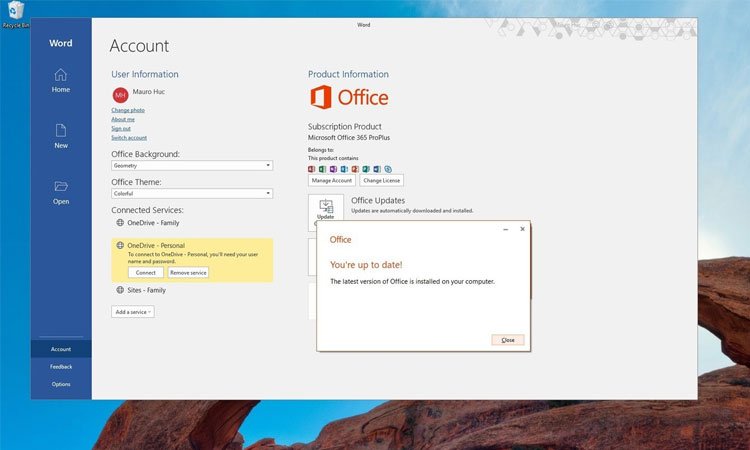This screenshot has height=450, width=750.
Task: Select Account in the left sidebar
Action: pos(61,349)
